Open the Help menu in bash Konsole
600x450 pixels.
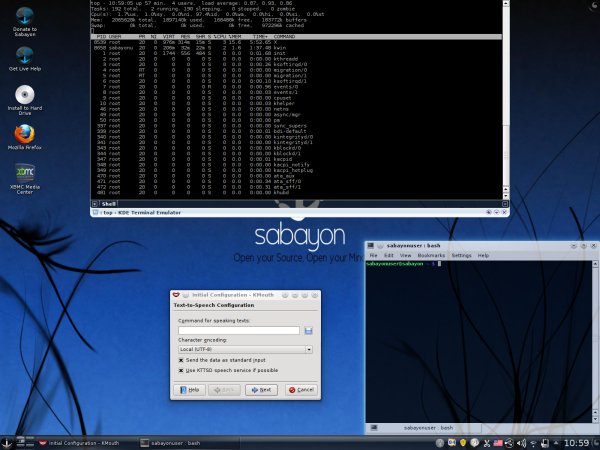point(483,255)
